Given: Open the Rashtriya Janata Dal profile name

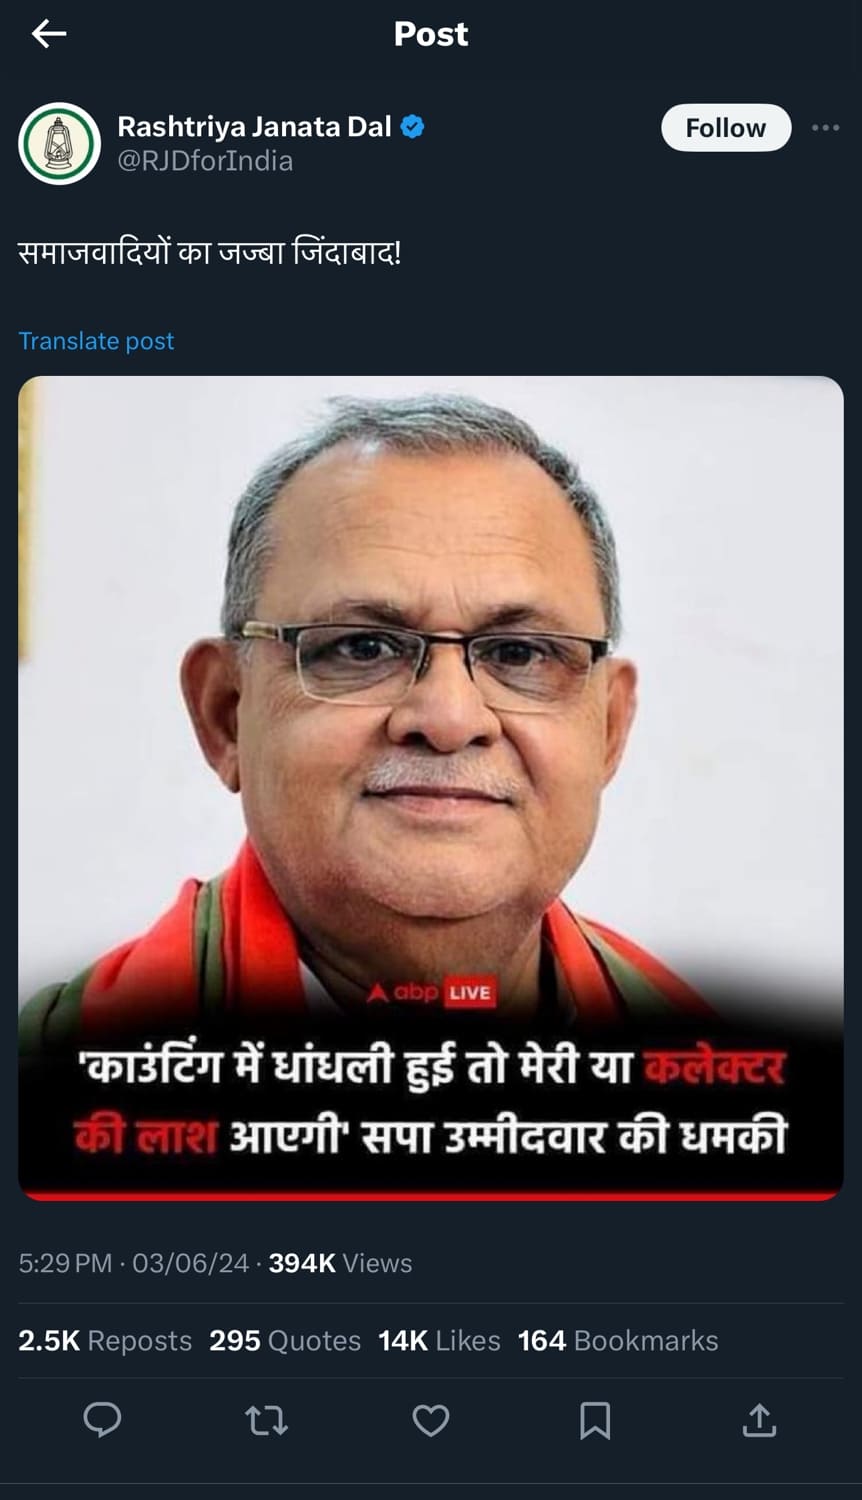Looking at the screenshot, I should pos(255,127).
